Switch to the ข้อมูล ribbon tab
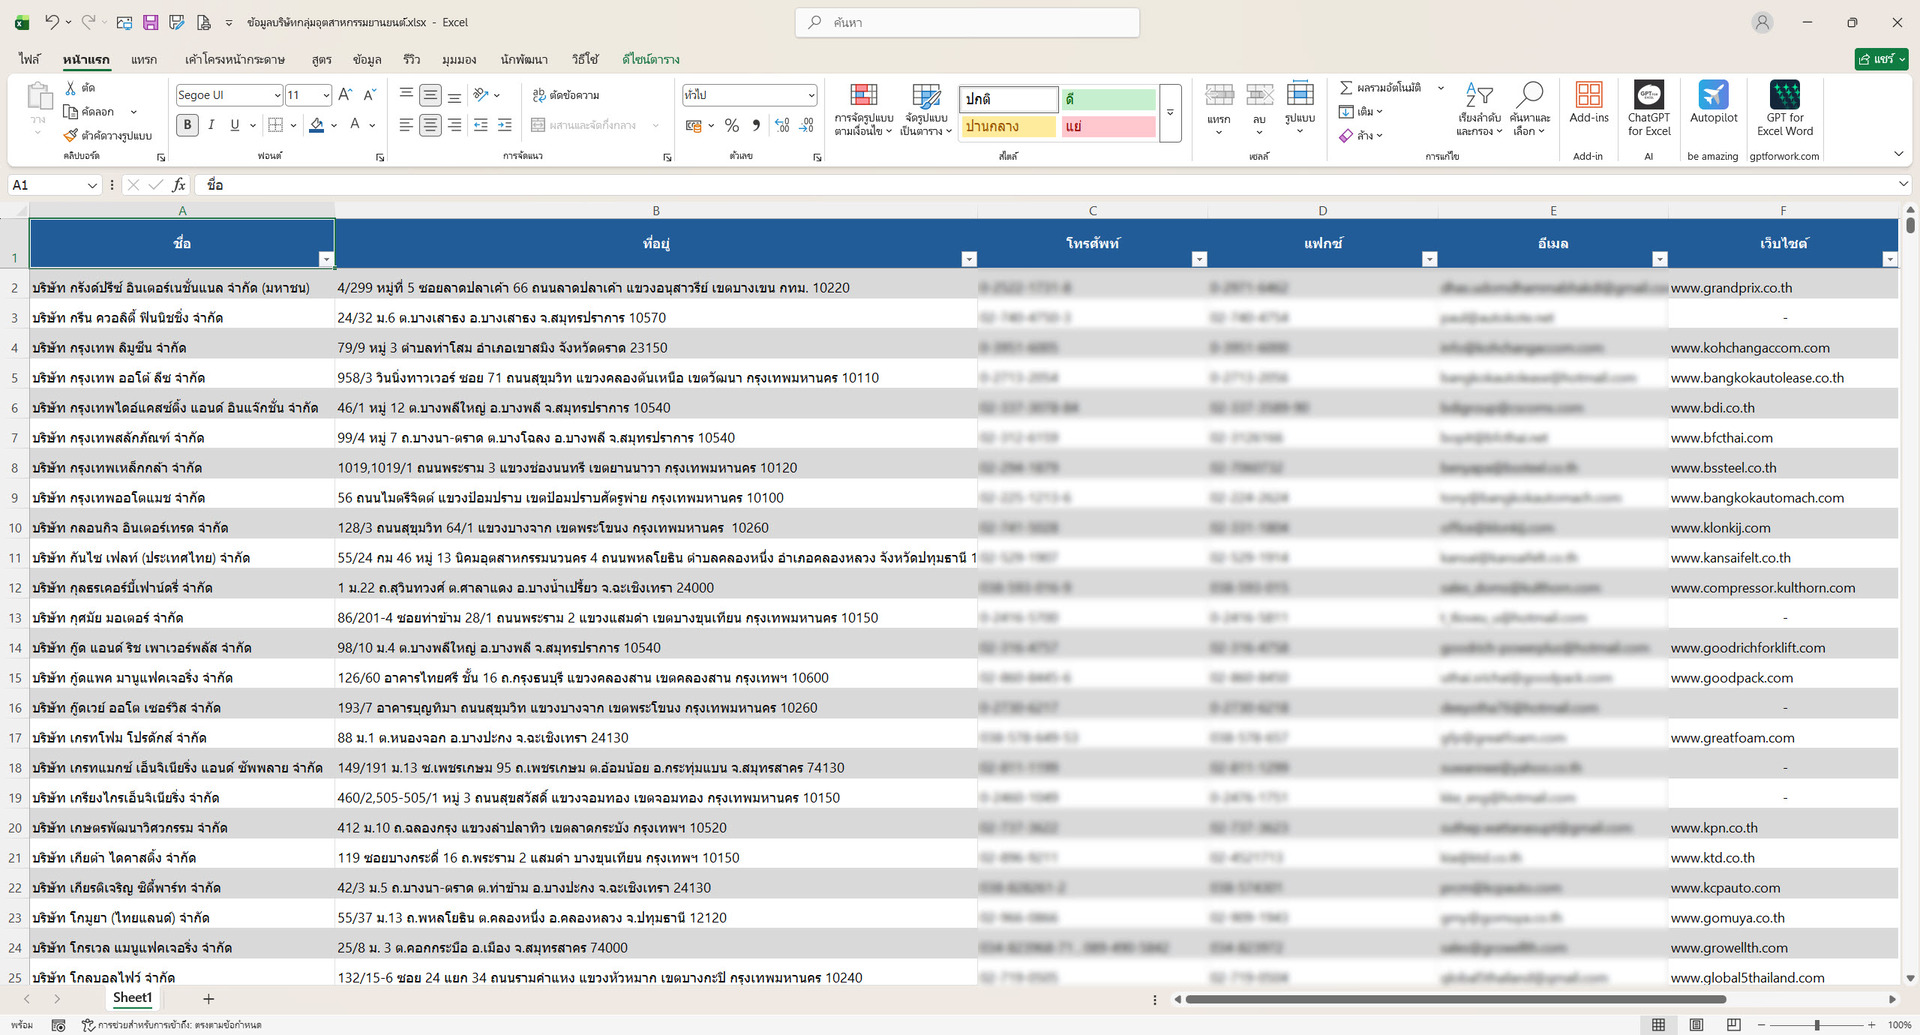The height and width of the screenshot is (1035, 1920). coord(367,60)
